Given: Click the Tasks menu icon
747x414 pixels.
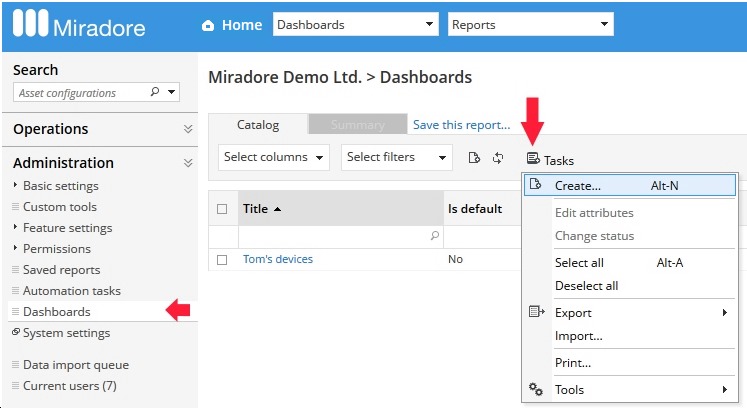Looking at the screenshot, I should tap(533, 159).
